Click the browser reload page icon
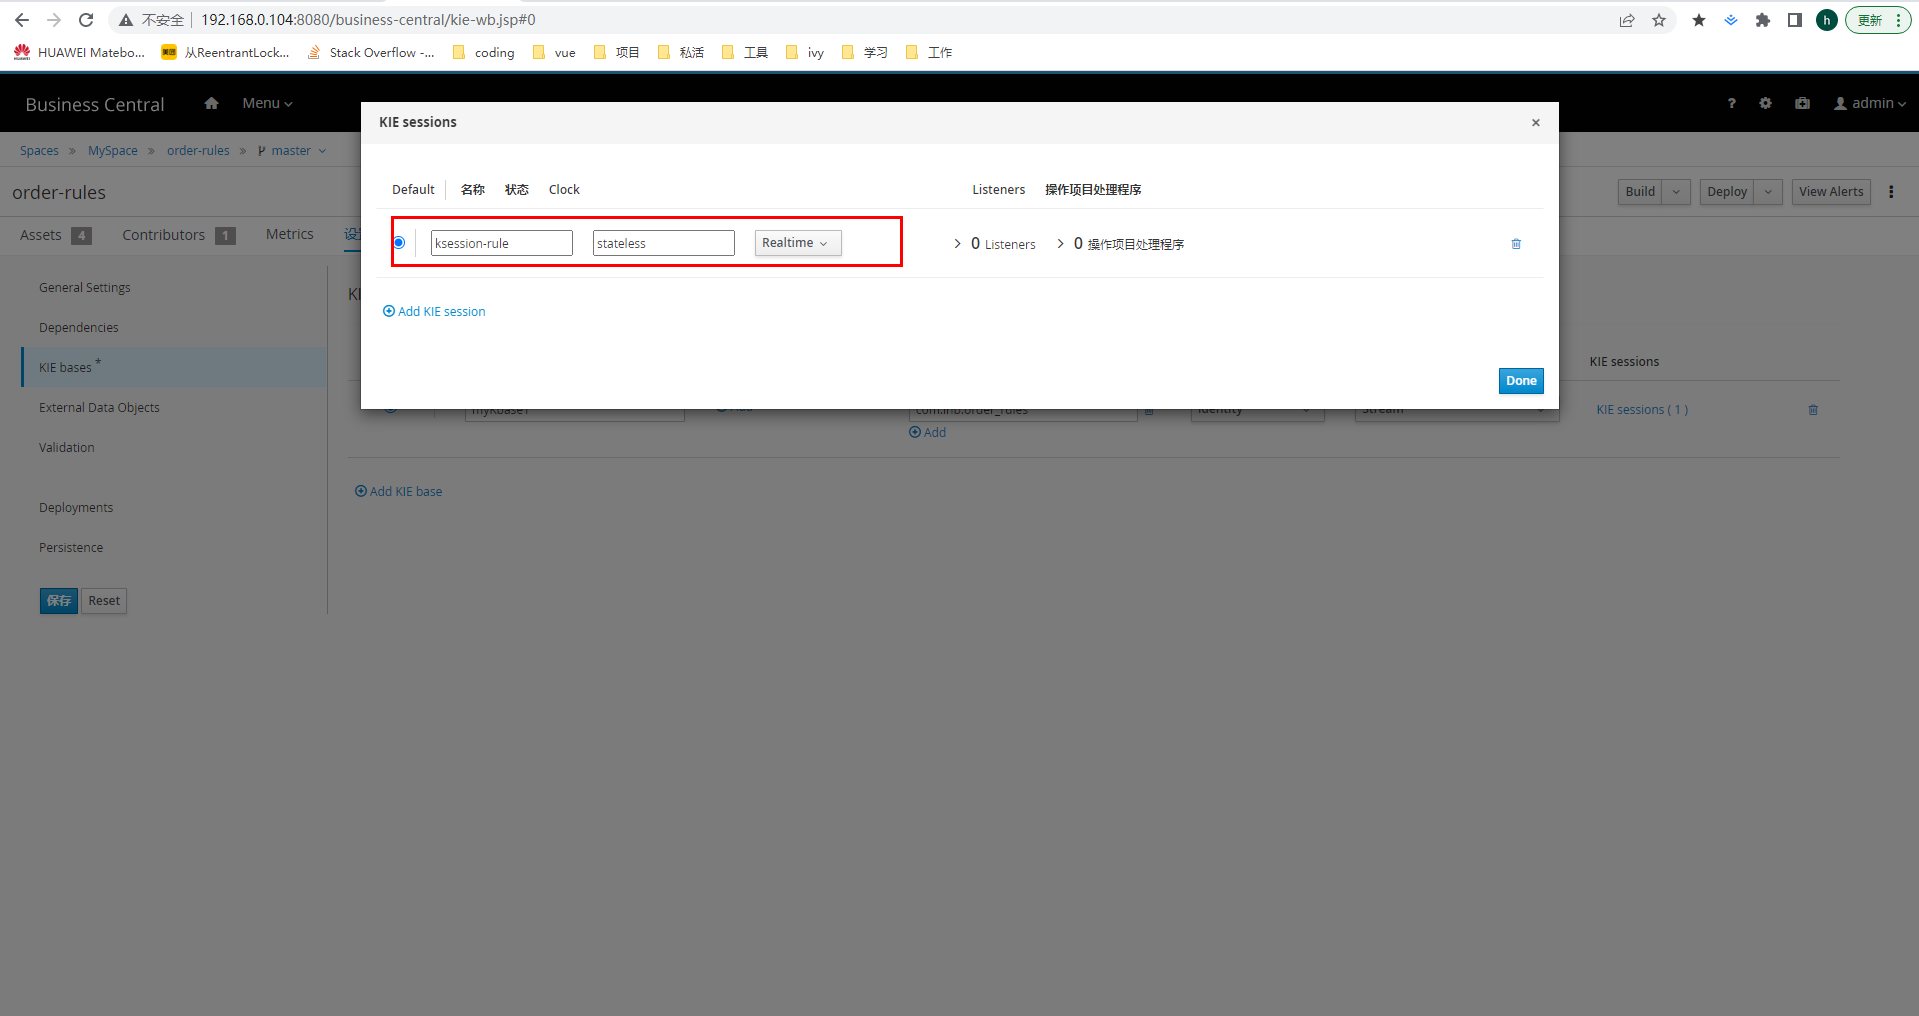The image size is (1919, 1016). [x=86, y=20]
